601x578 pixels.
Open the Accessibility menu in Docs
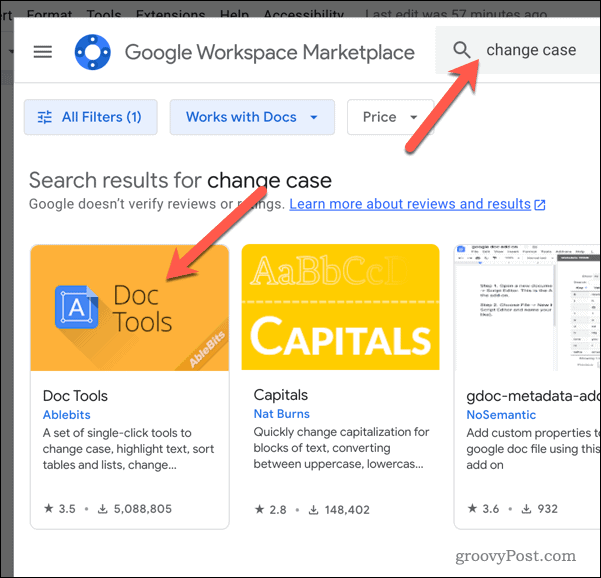click(304, 15)
